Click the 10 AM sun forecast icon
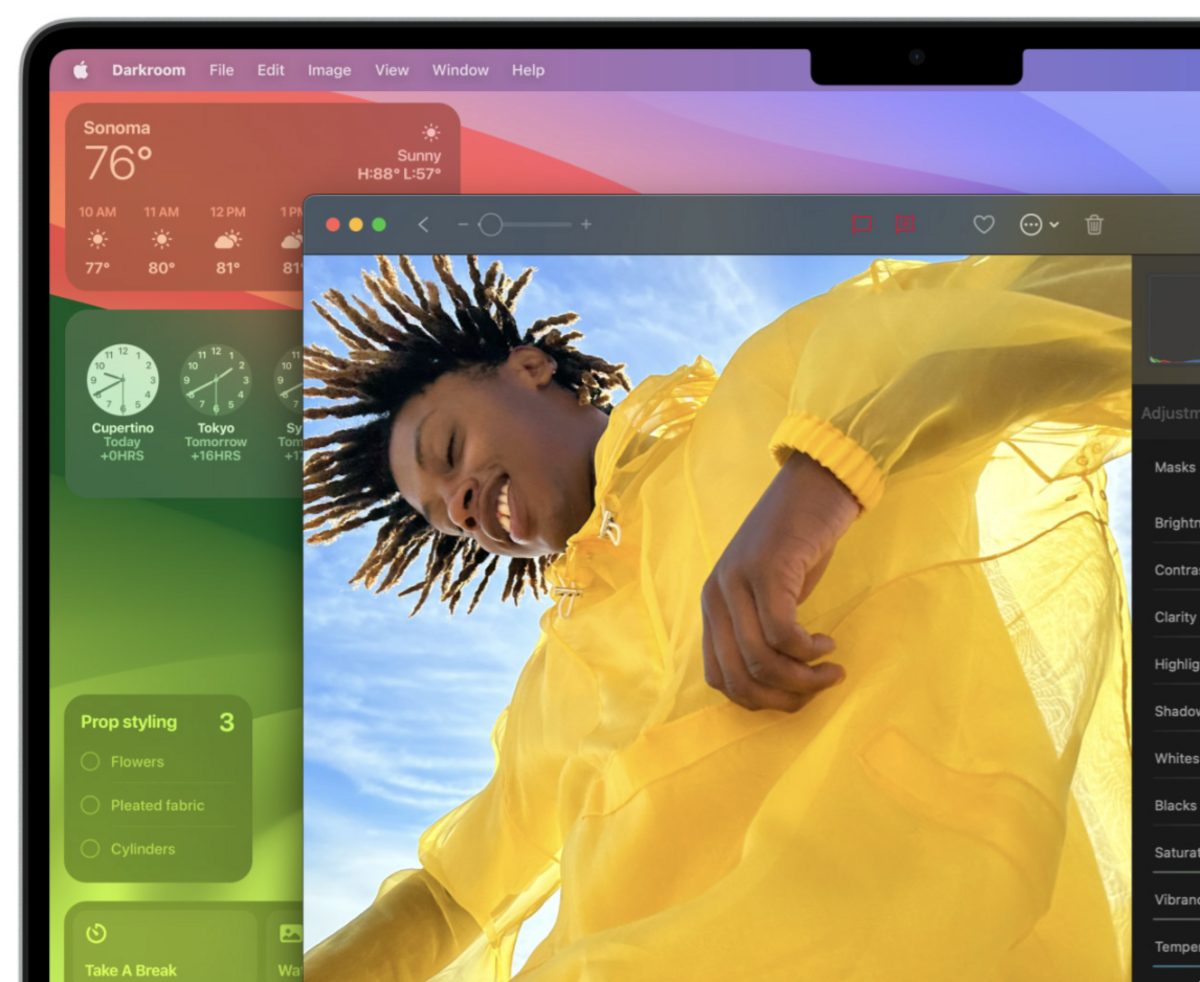Screen dimensions: 1200x982 [x=98, y=239]
